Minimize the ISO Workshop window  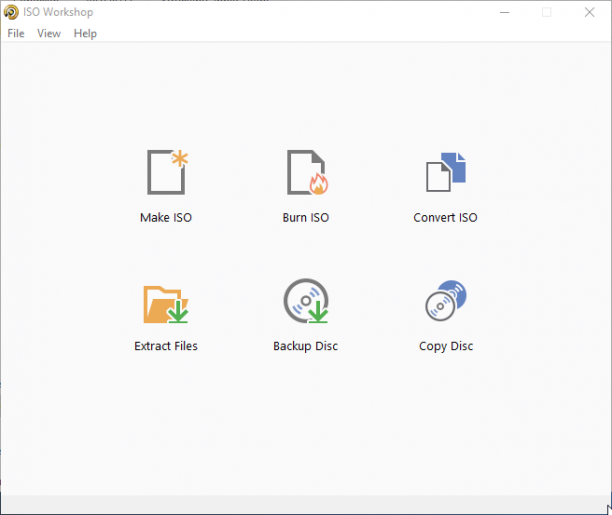tap(505, 12)
